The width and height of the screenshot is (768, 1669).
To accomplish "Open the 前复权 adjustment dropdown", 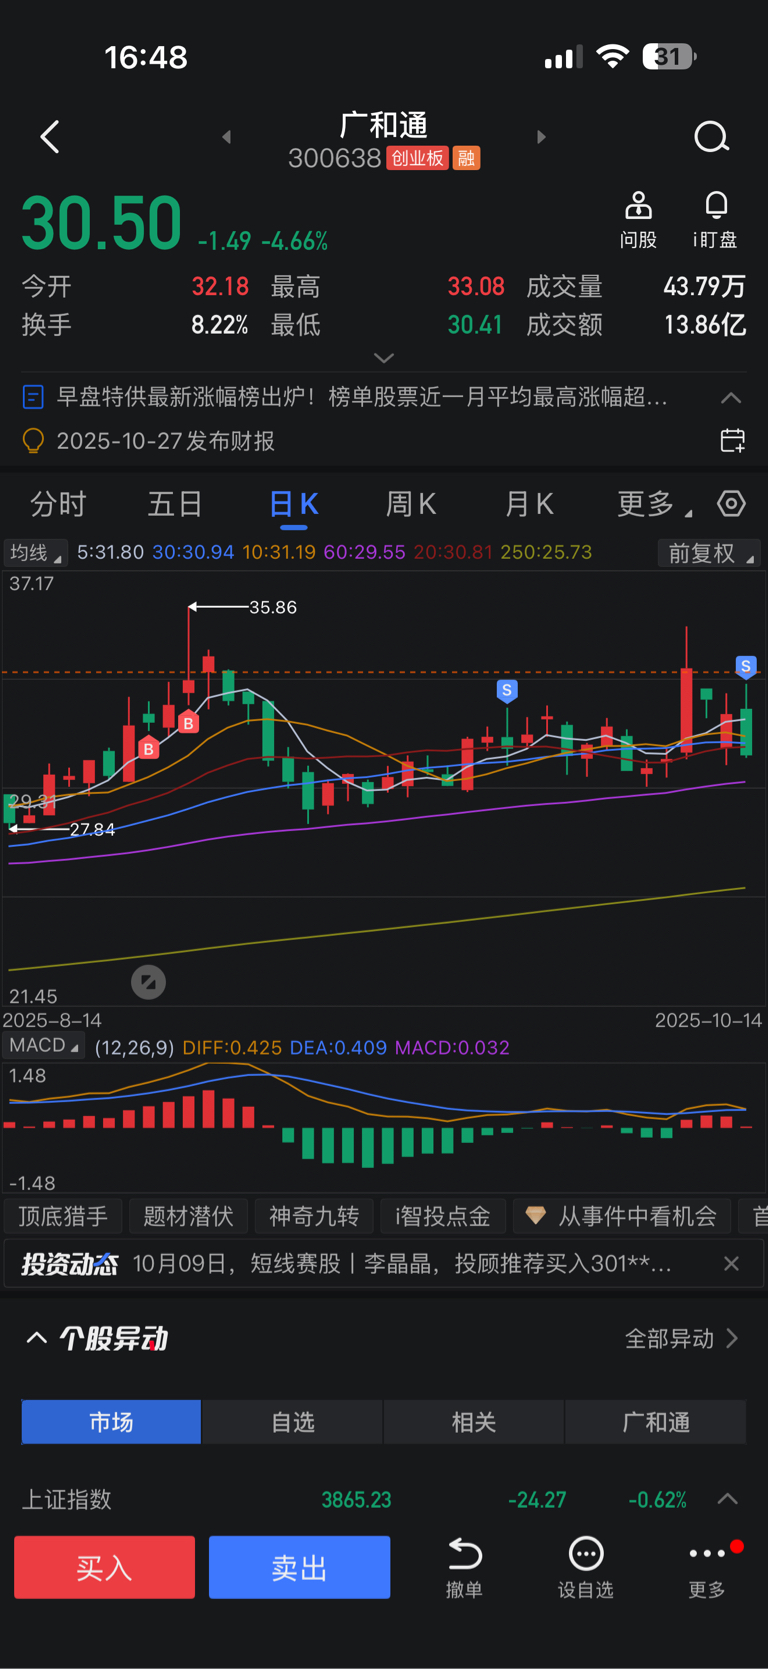I will 709,553.
